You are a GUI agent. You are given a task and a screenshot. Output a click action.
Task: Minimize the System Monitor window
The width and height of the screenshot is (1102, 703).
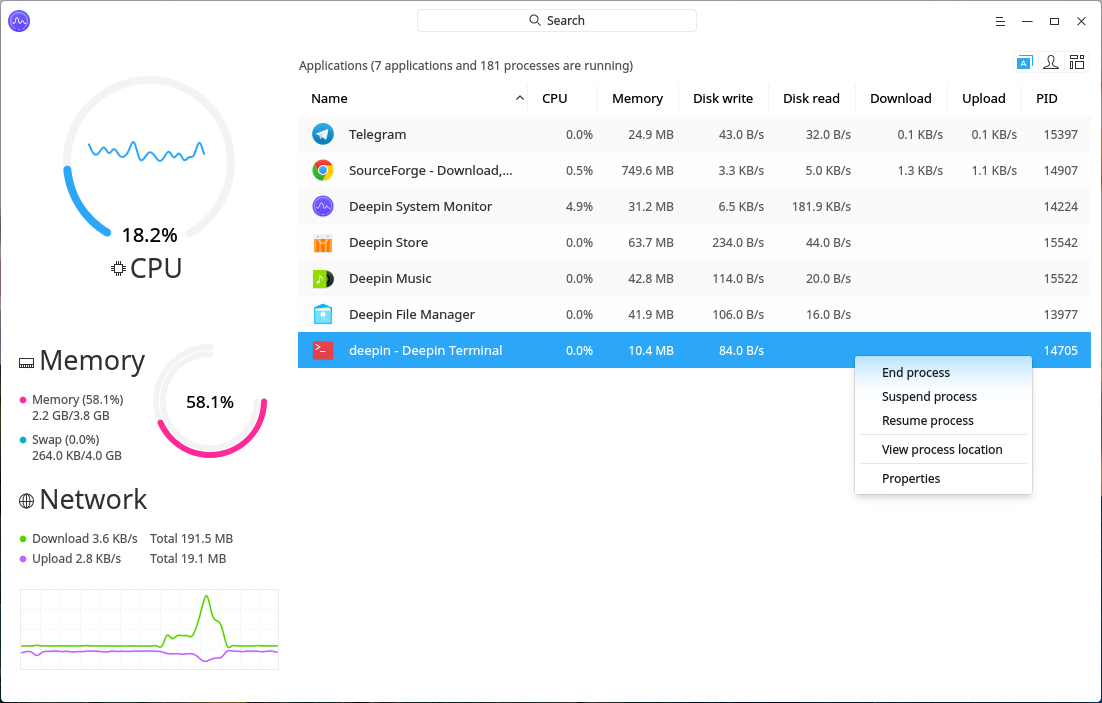pyautogui.click(x=1027, y=22)
